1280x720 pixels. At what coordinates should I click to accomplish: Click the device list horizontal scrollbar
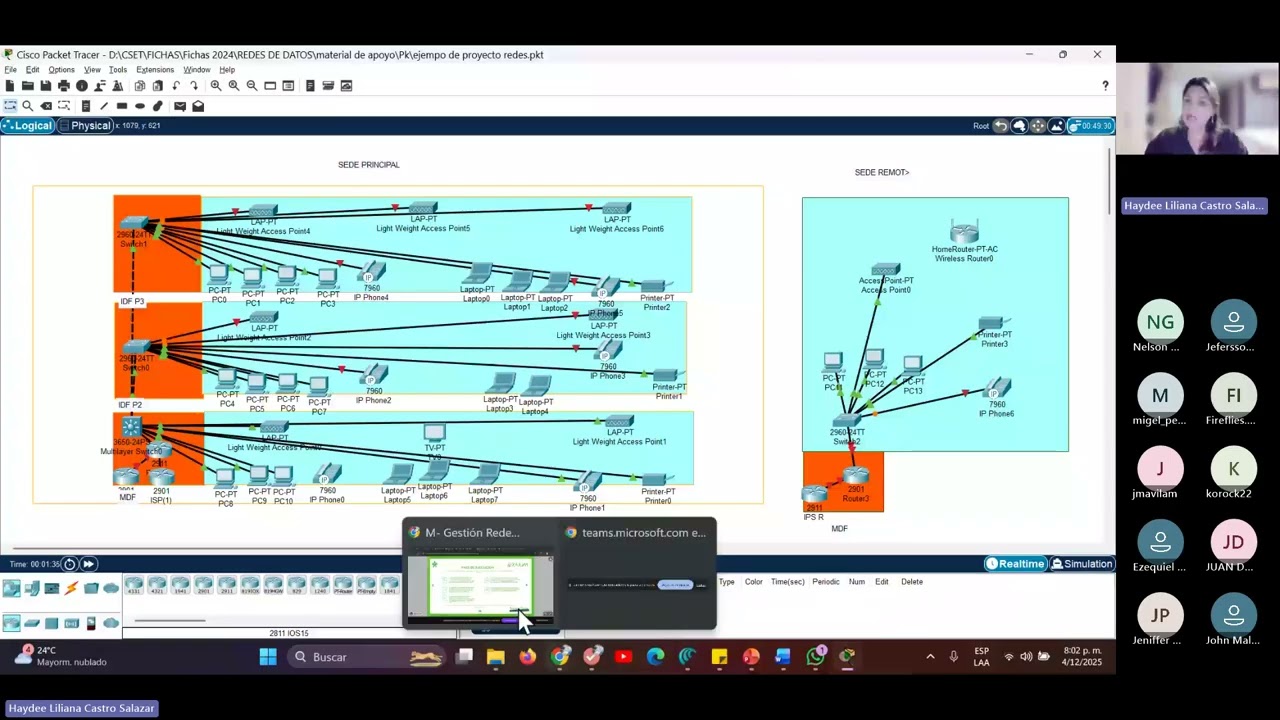click(170, 621)
